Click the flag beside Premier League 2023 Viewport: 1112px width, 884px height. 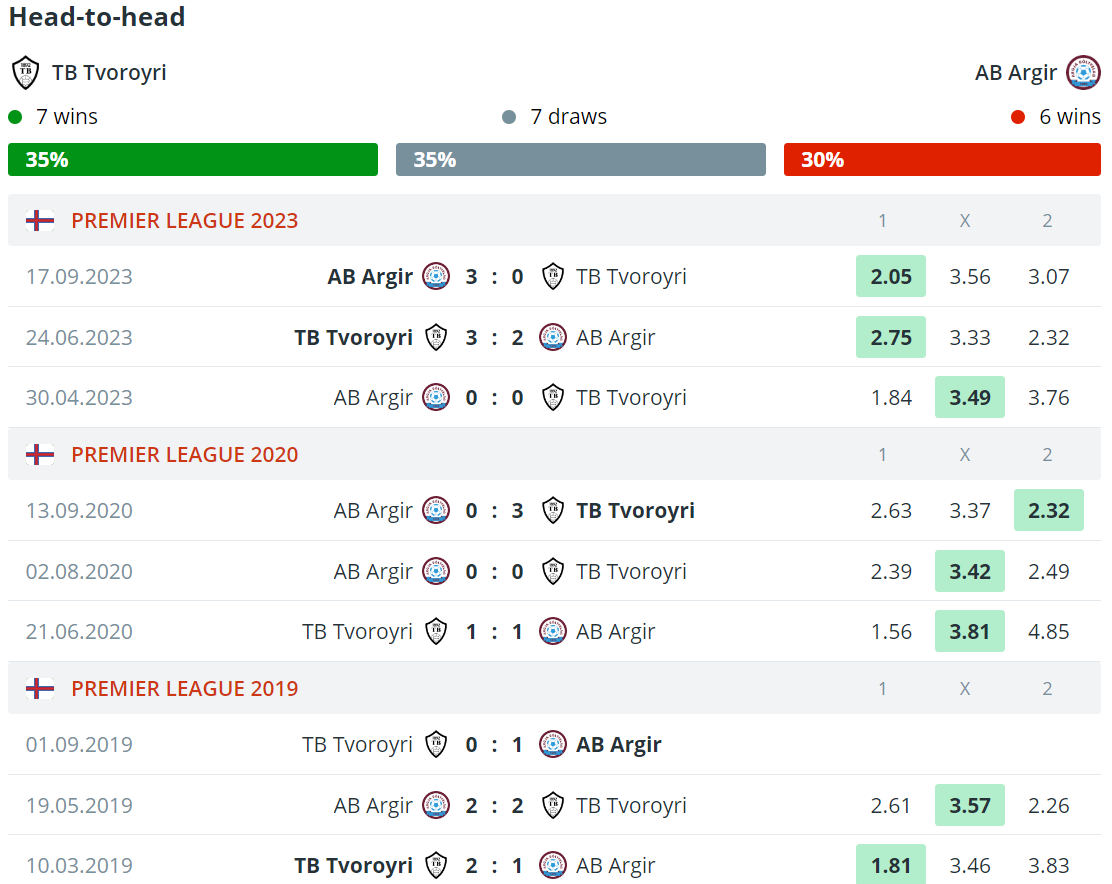click(40, 221)
